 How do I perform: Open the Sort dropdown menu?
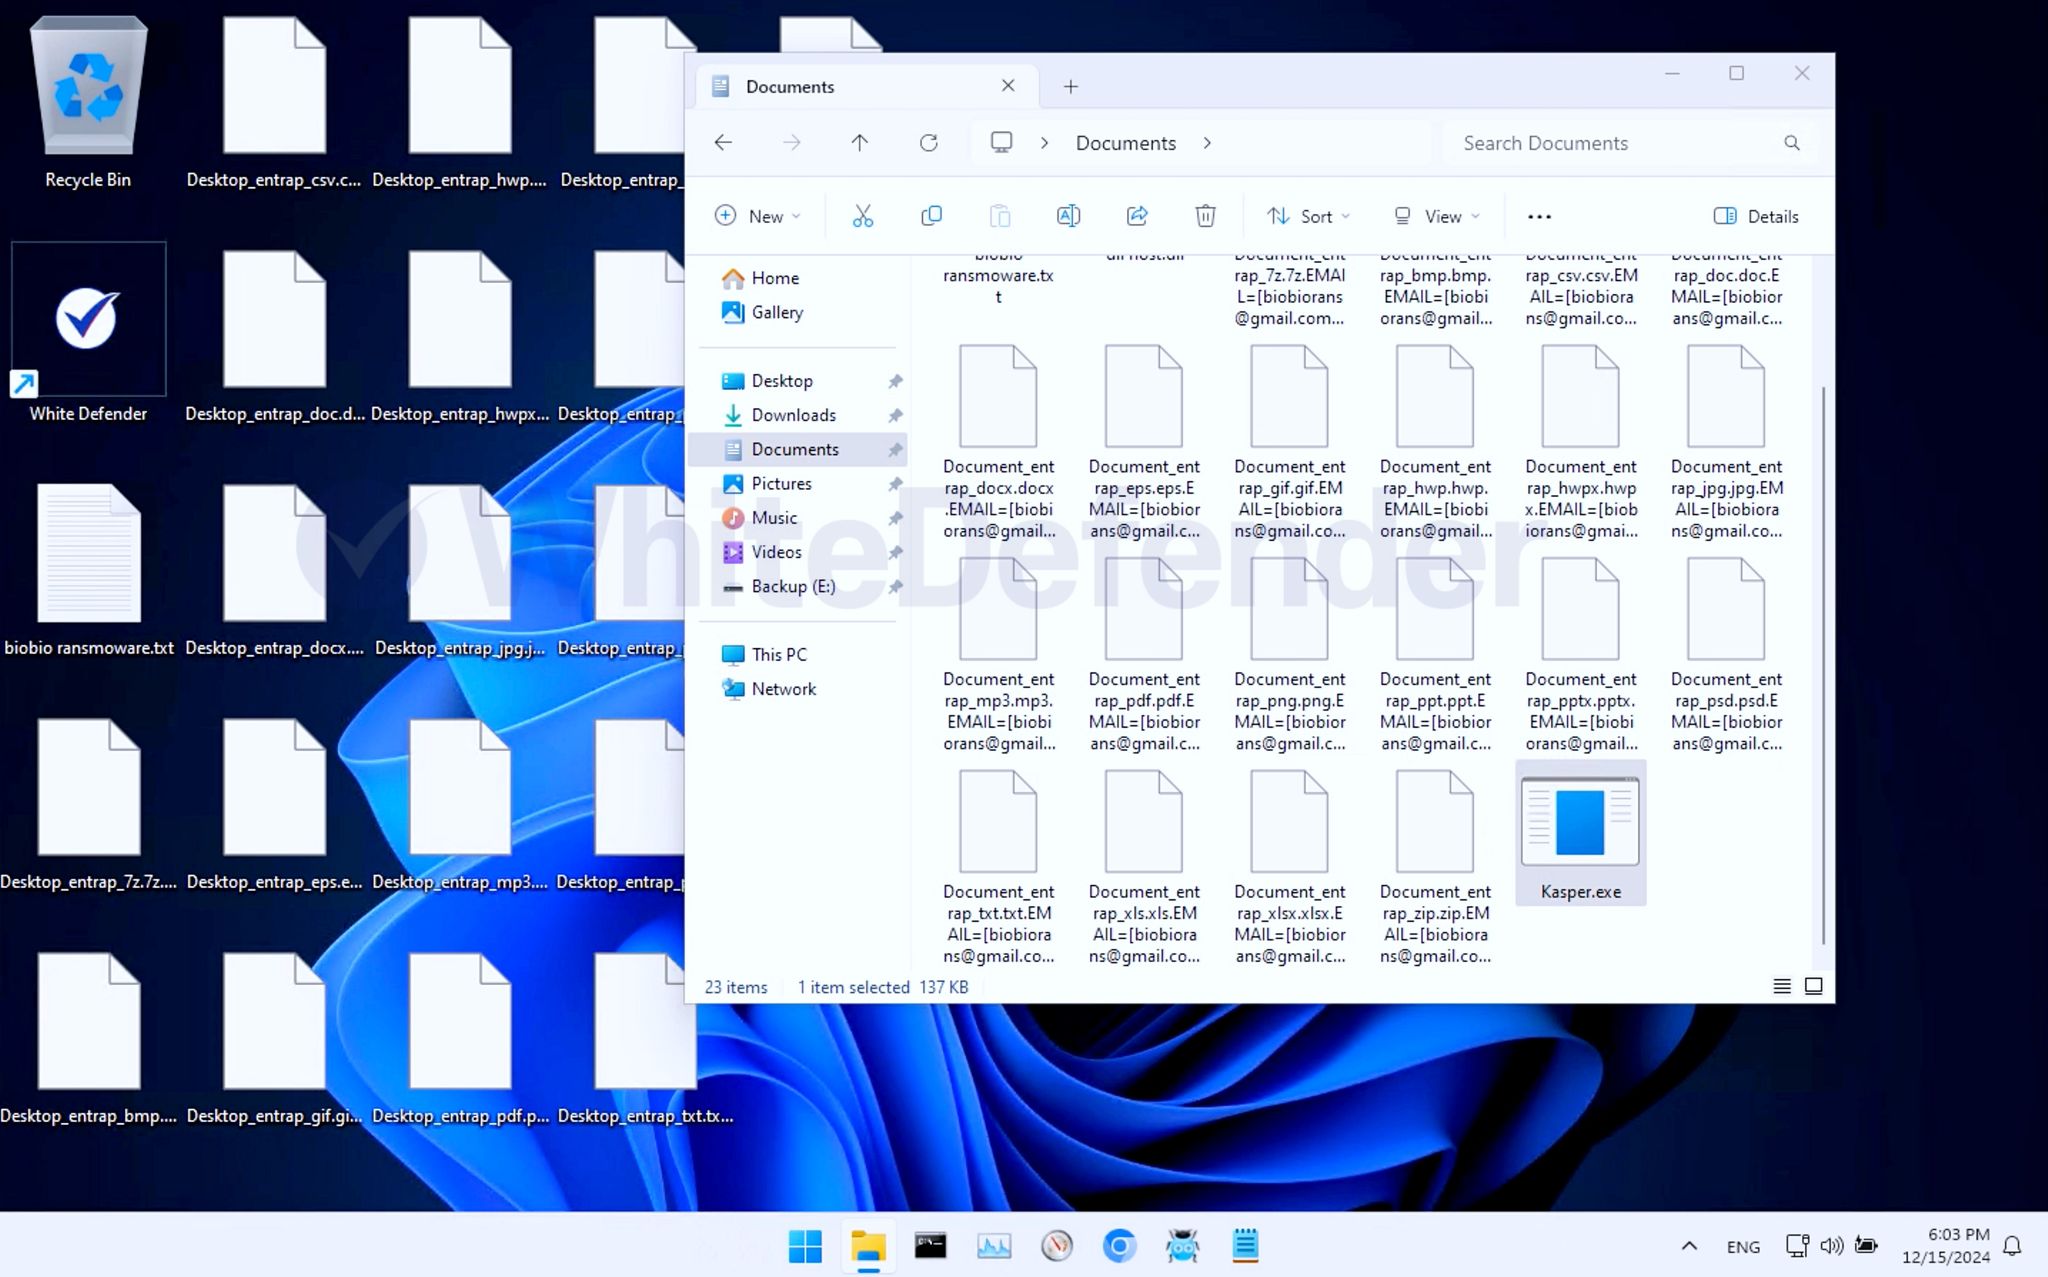[1308, 216]
